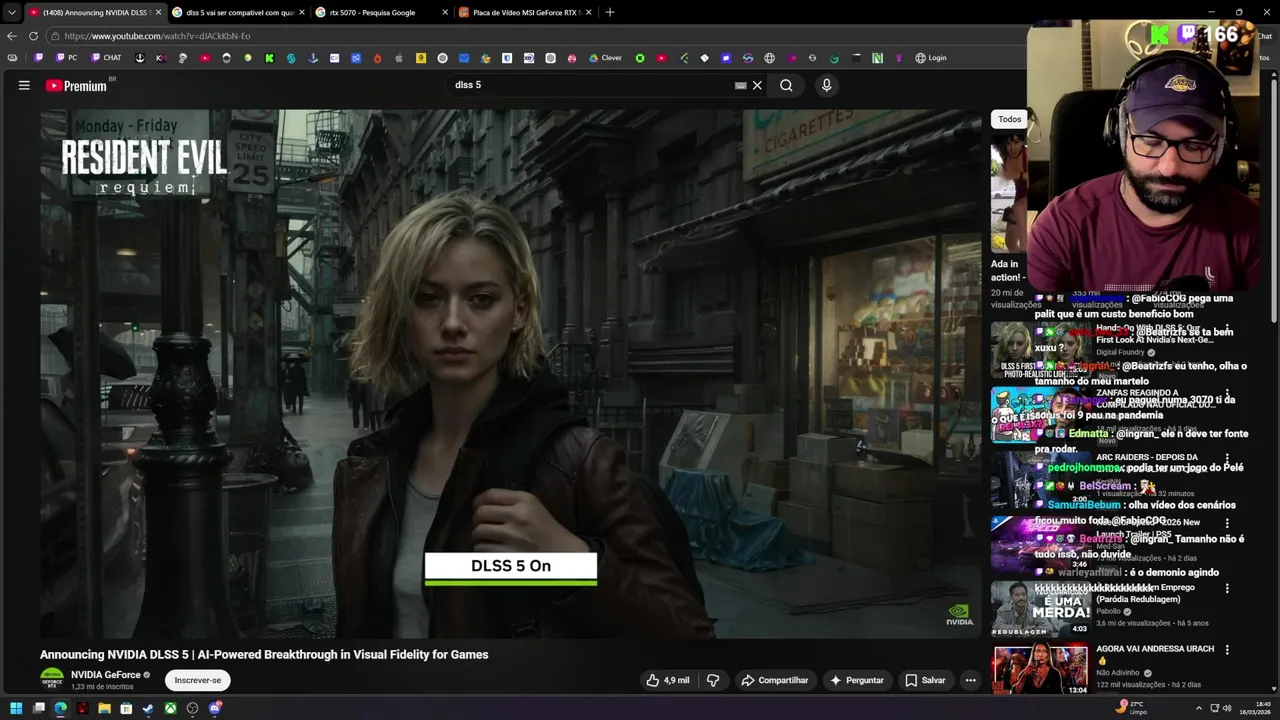The width and height of the screenshot is (1280, 720).
Task: Go to YouTube Premium home logo
Action: [76, 86]
